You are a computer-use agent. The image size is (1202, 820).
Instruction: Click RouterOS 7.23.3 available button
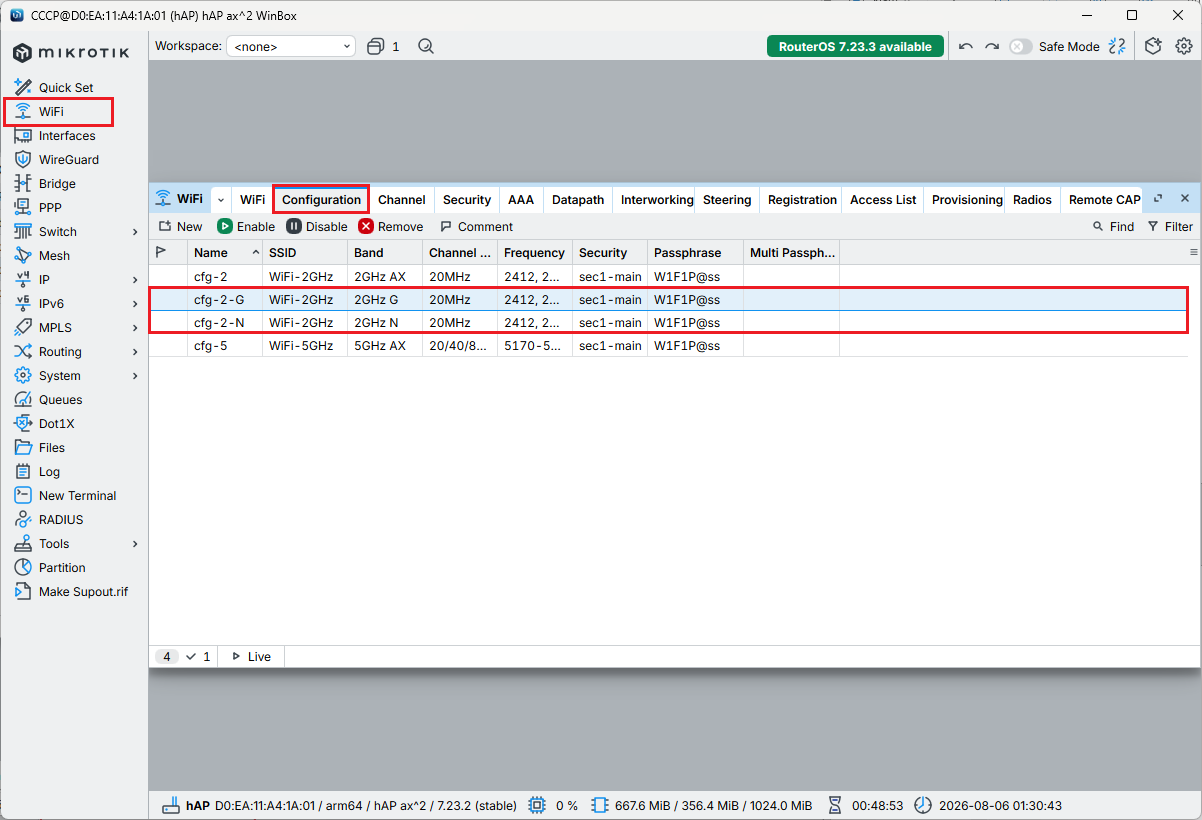coord(855,46)
